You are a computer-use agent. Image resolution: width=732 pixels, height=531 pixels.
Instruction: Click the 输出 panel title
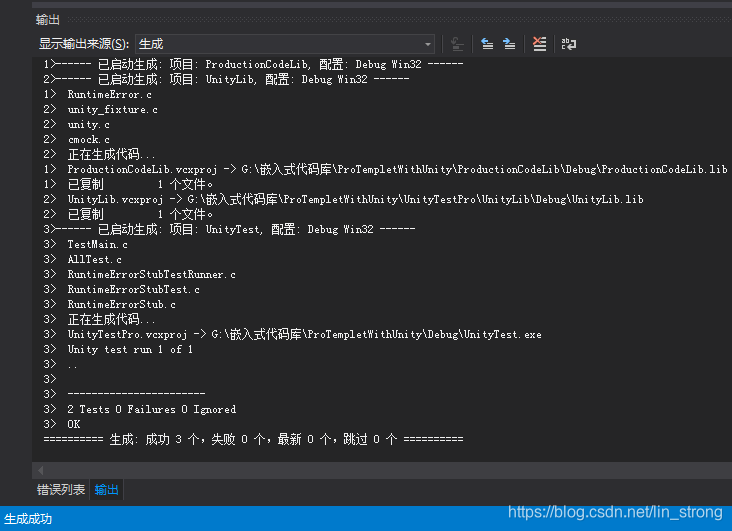click(48, 20)
